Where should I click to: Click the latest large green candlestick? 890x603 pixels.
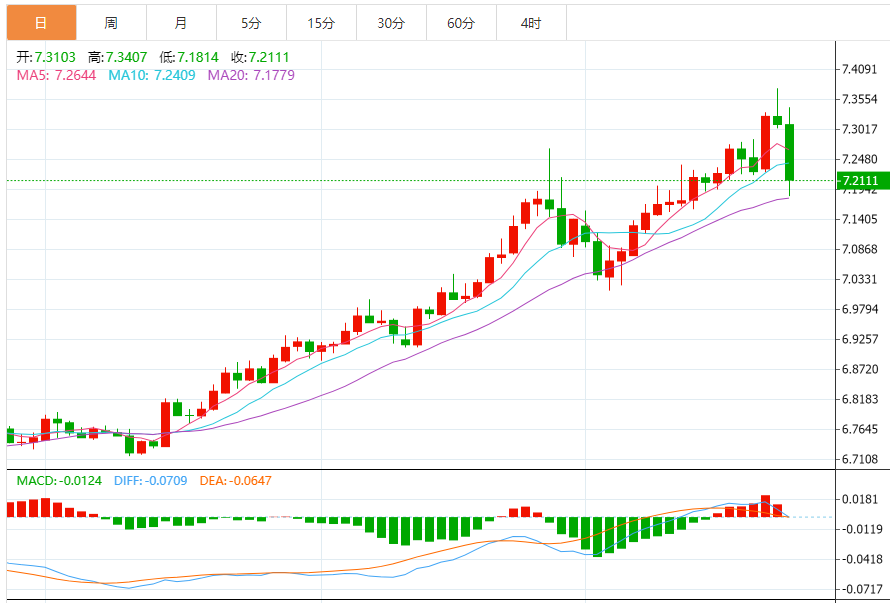(789, 152)
